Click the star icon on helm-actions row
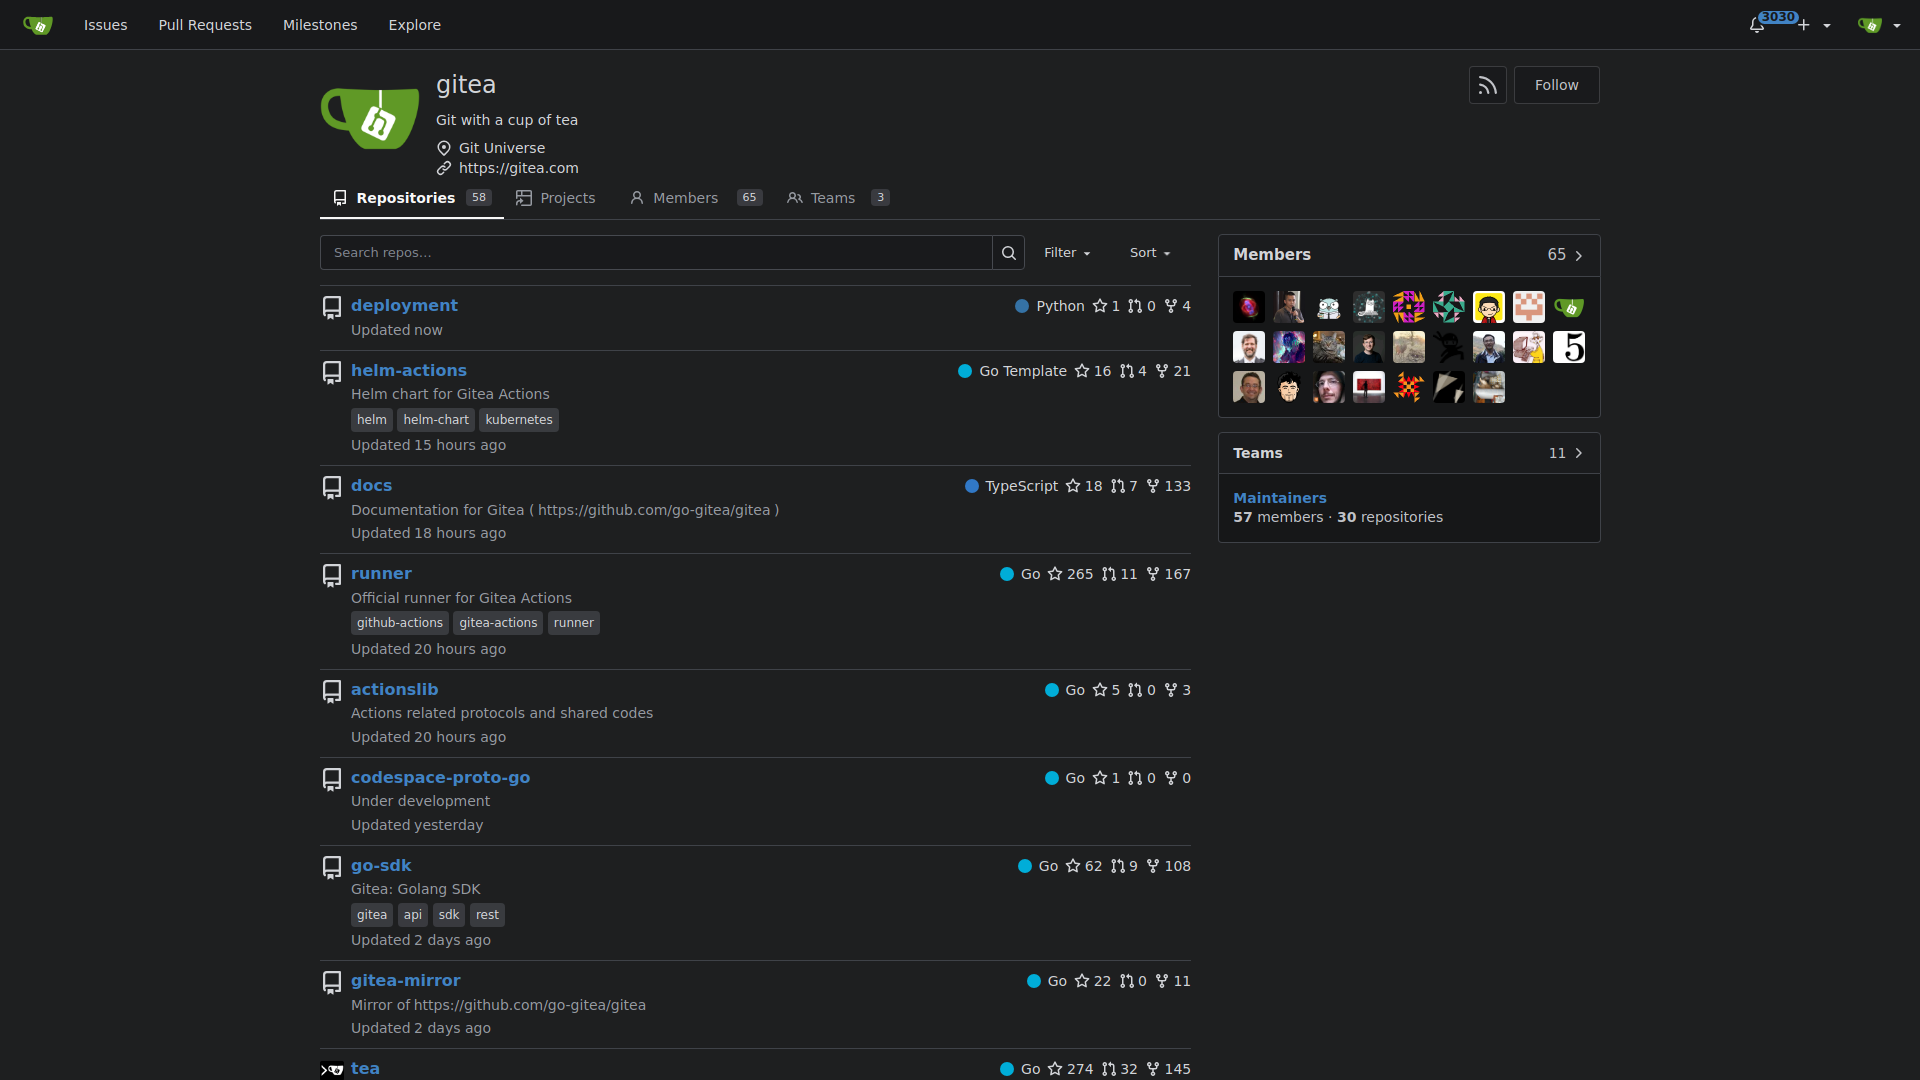The width and height of the screenshot is (1920, 1080). 1082,371
